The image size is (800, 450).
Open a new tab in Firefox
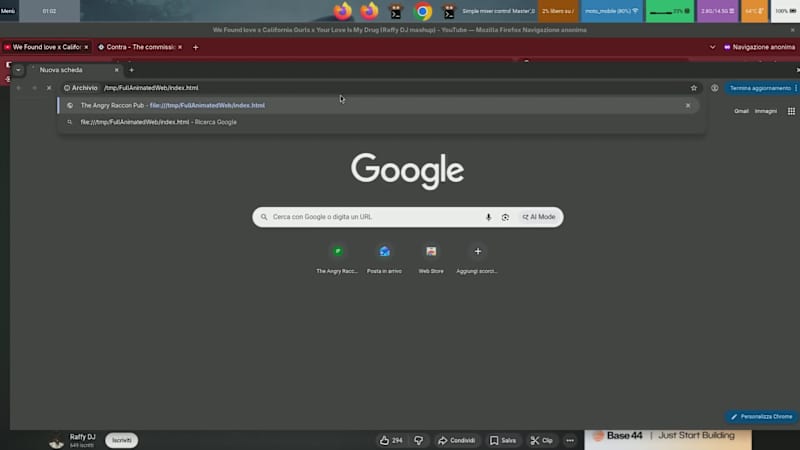coord(195,47)
